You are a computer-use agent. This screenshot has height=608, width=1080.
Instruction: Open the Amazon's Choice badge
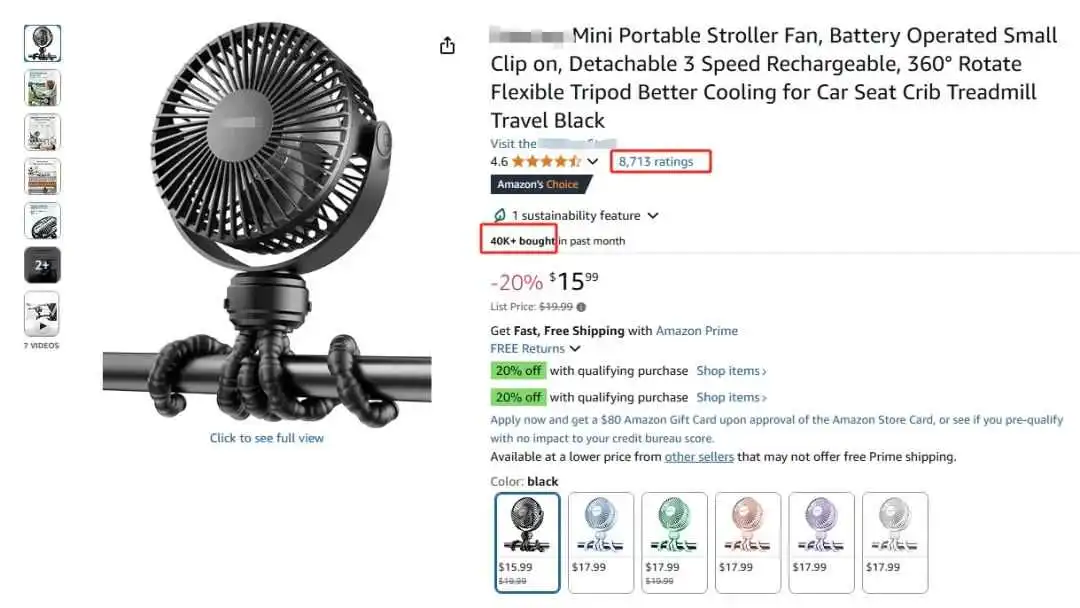[541, 185]
